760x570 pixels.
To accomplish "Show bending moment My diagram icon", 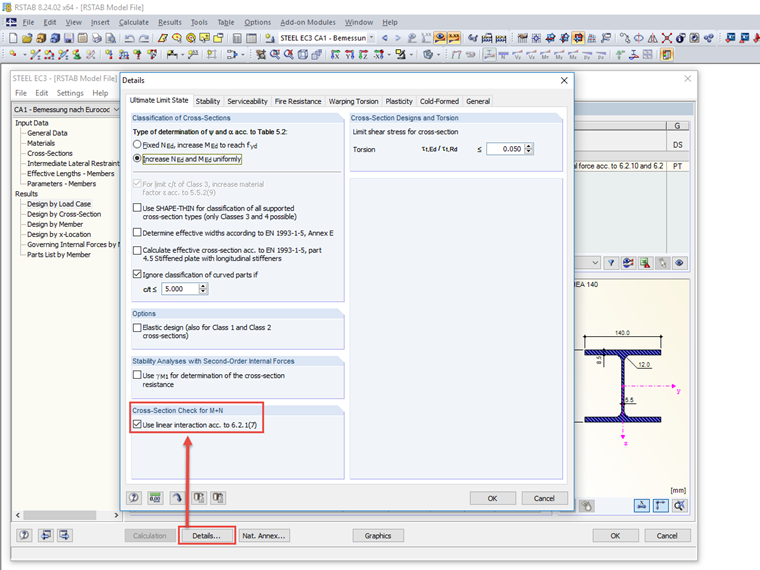I will (x=559, y=54).
